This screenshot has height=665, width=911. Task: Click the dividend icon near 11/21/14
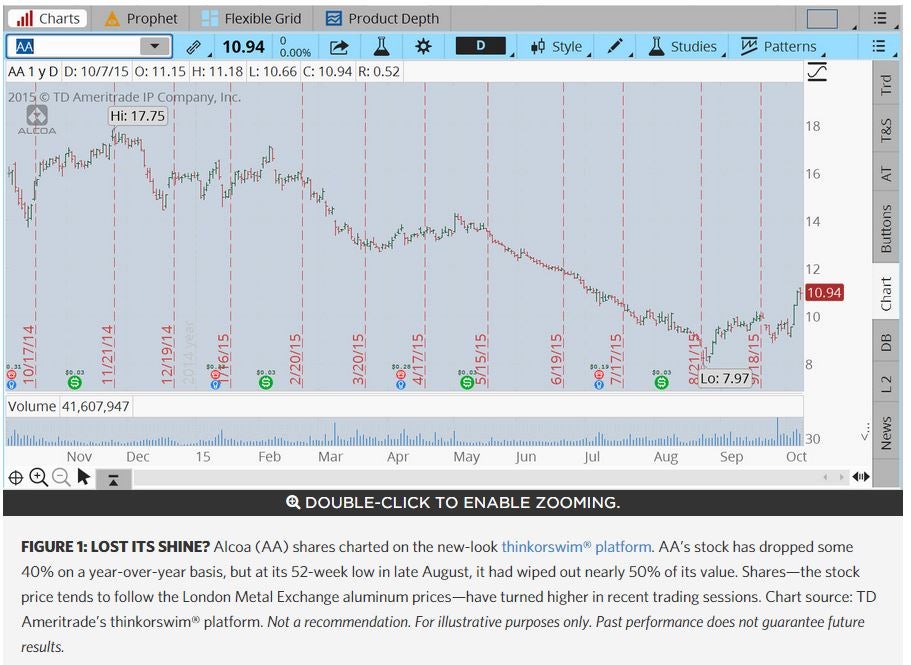tap(74, 382)
